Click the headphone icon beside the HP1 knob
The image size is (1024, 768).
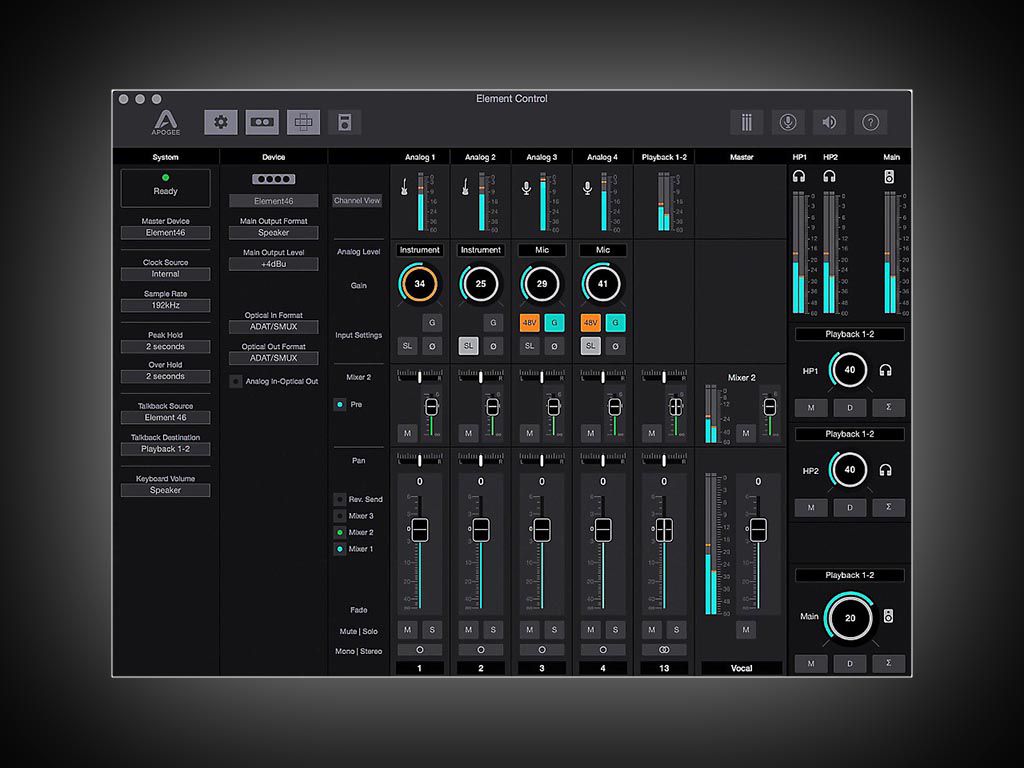[x=886, y=369]
